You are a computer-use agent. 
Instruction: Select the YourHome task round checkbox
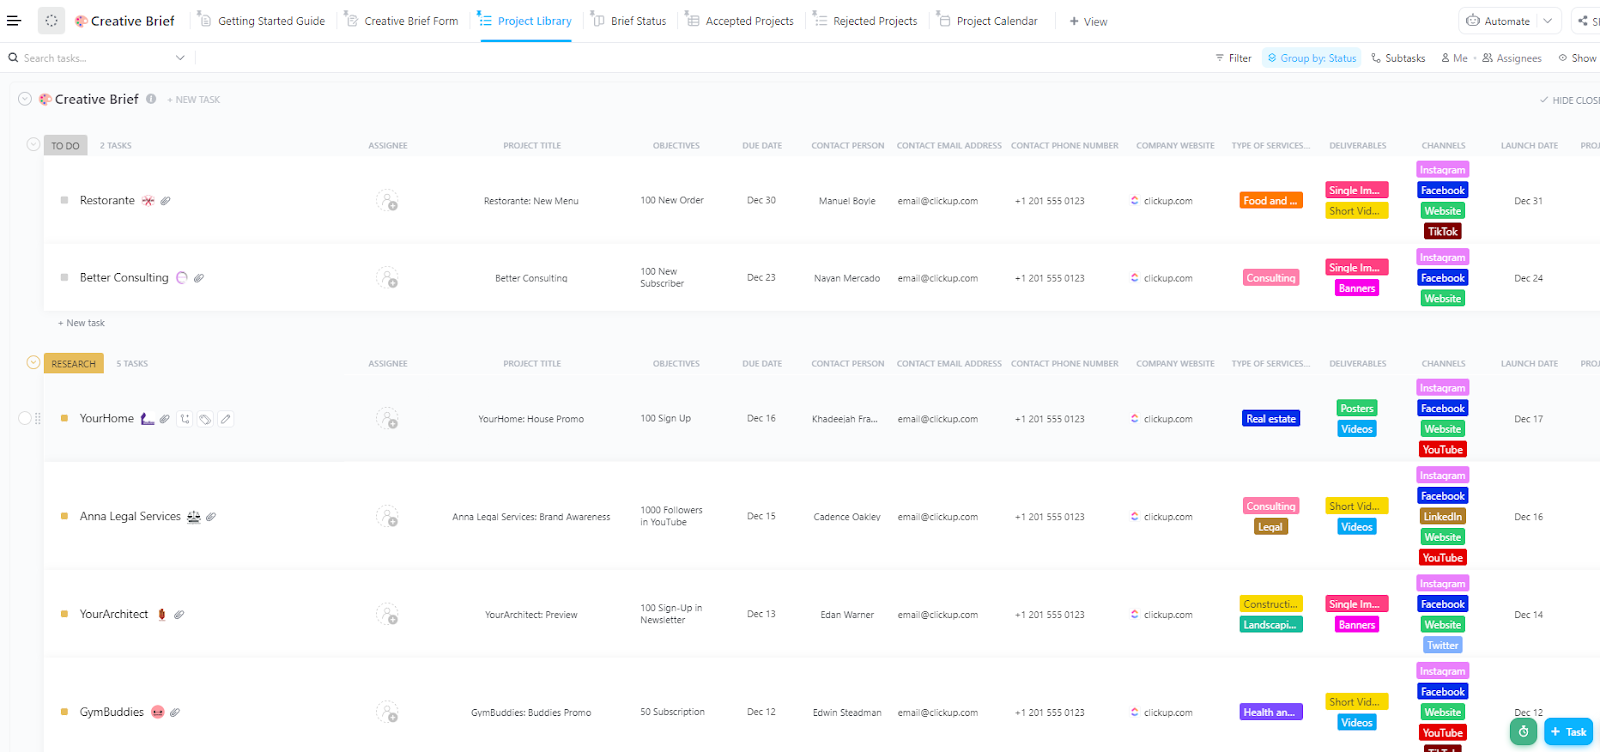click(25, 418)
